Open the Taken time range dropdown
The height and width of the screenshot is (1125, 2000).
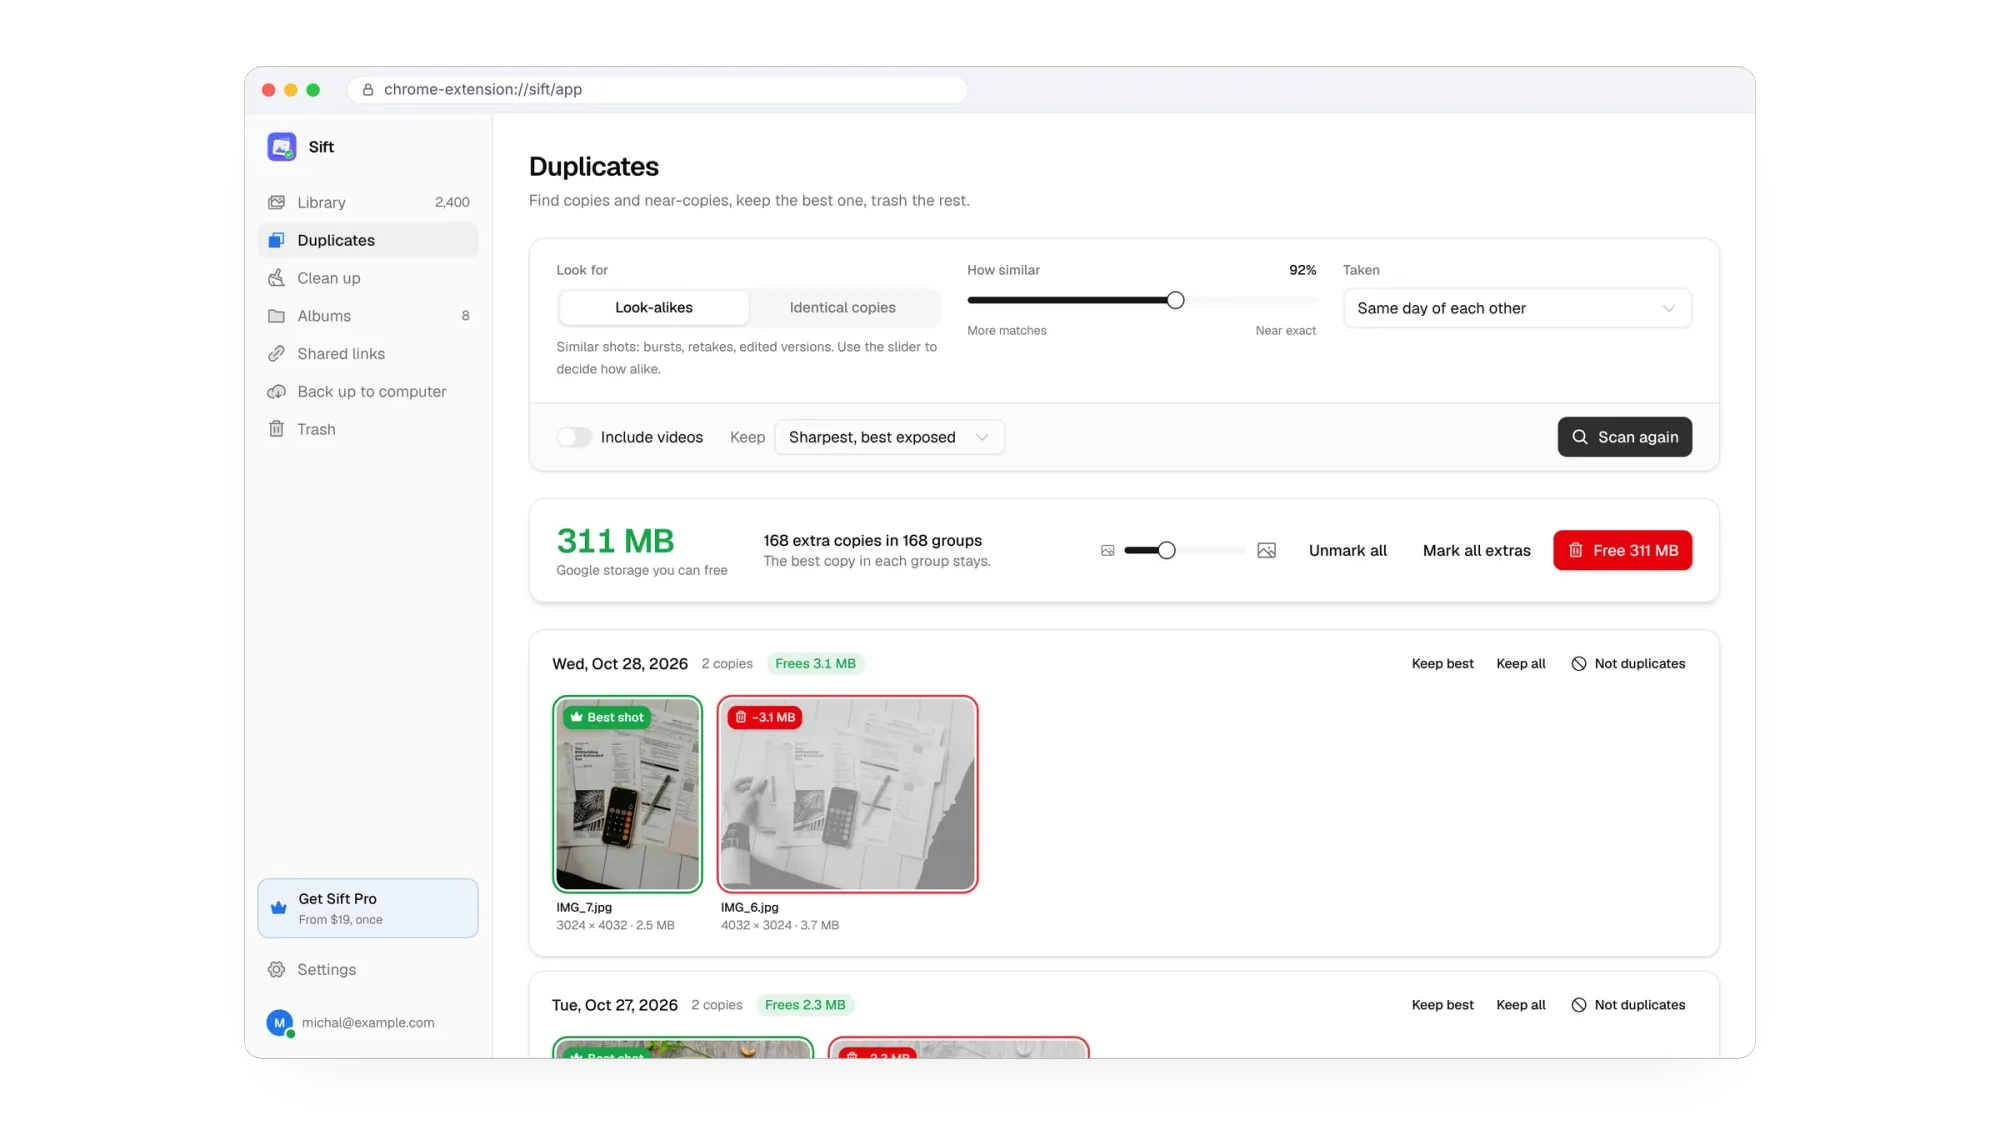1517,309
